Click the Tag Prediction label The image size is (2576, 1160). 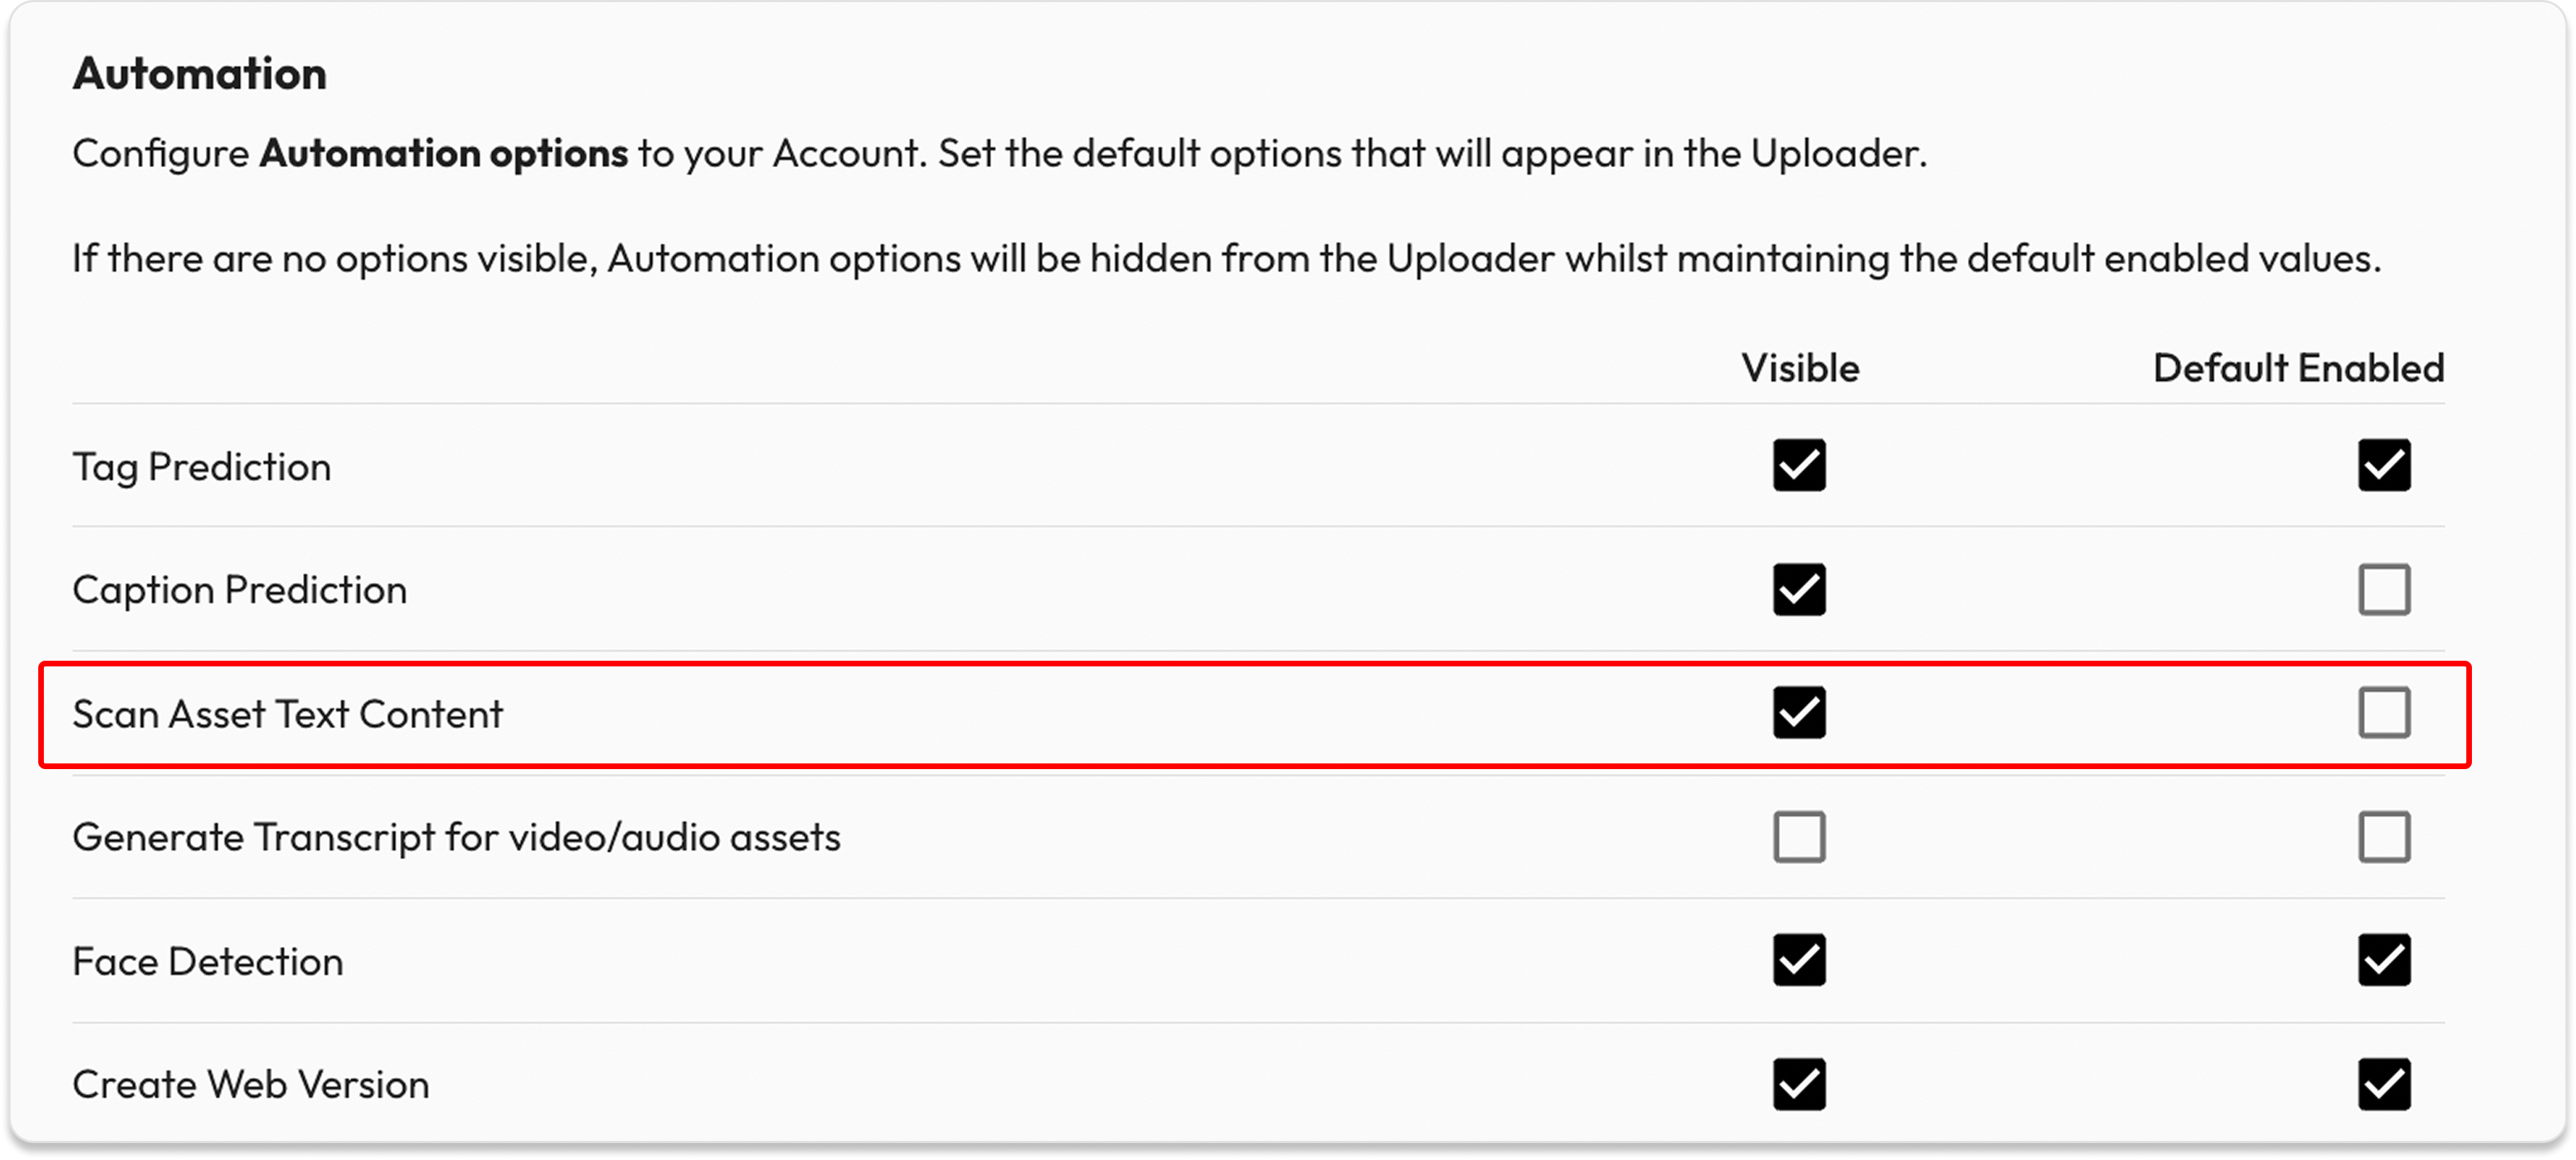pyautogui.click(x=202, y=467)
